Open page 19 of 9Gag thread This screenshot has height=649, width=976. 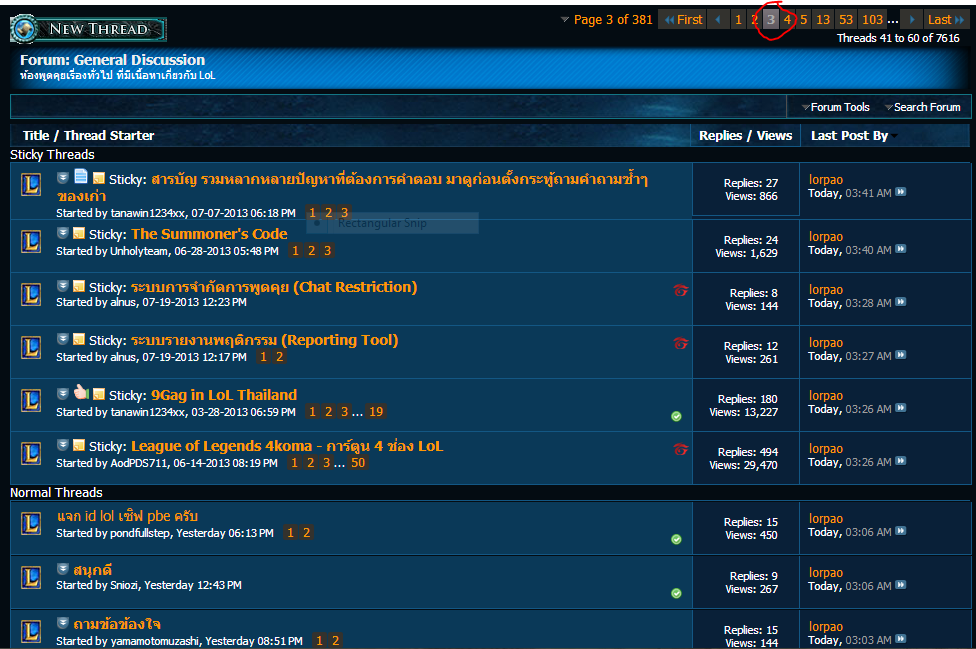point(376,411)
